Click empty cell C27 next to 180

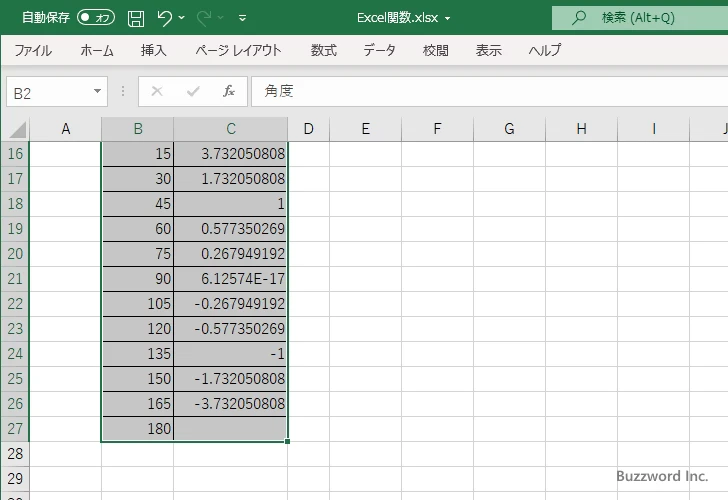[x=231, y=429]
